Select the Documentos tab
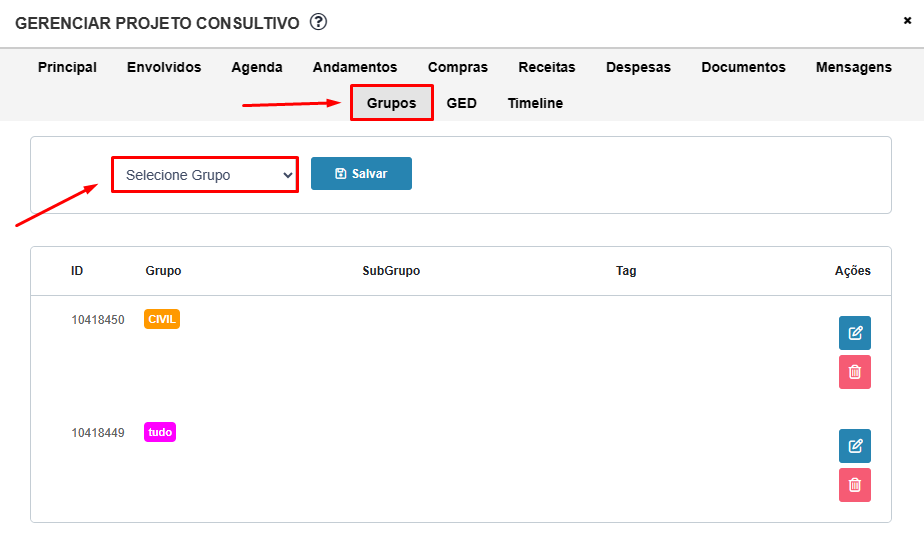The width and height of the screenshot is (924, 536). point(743,67)
